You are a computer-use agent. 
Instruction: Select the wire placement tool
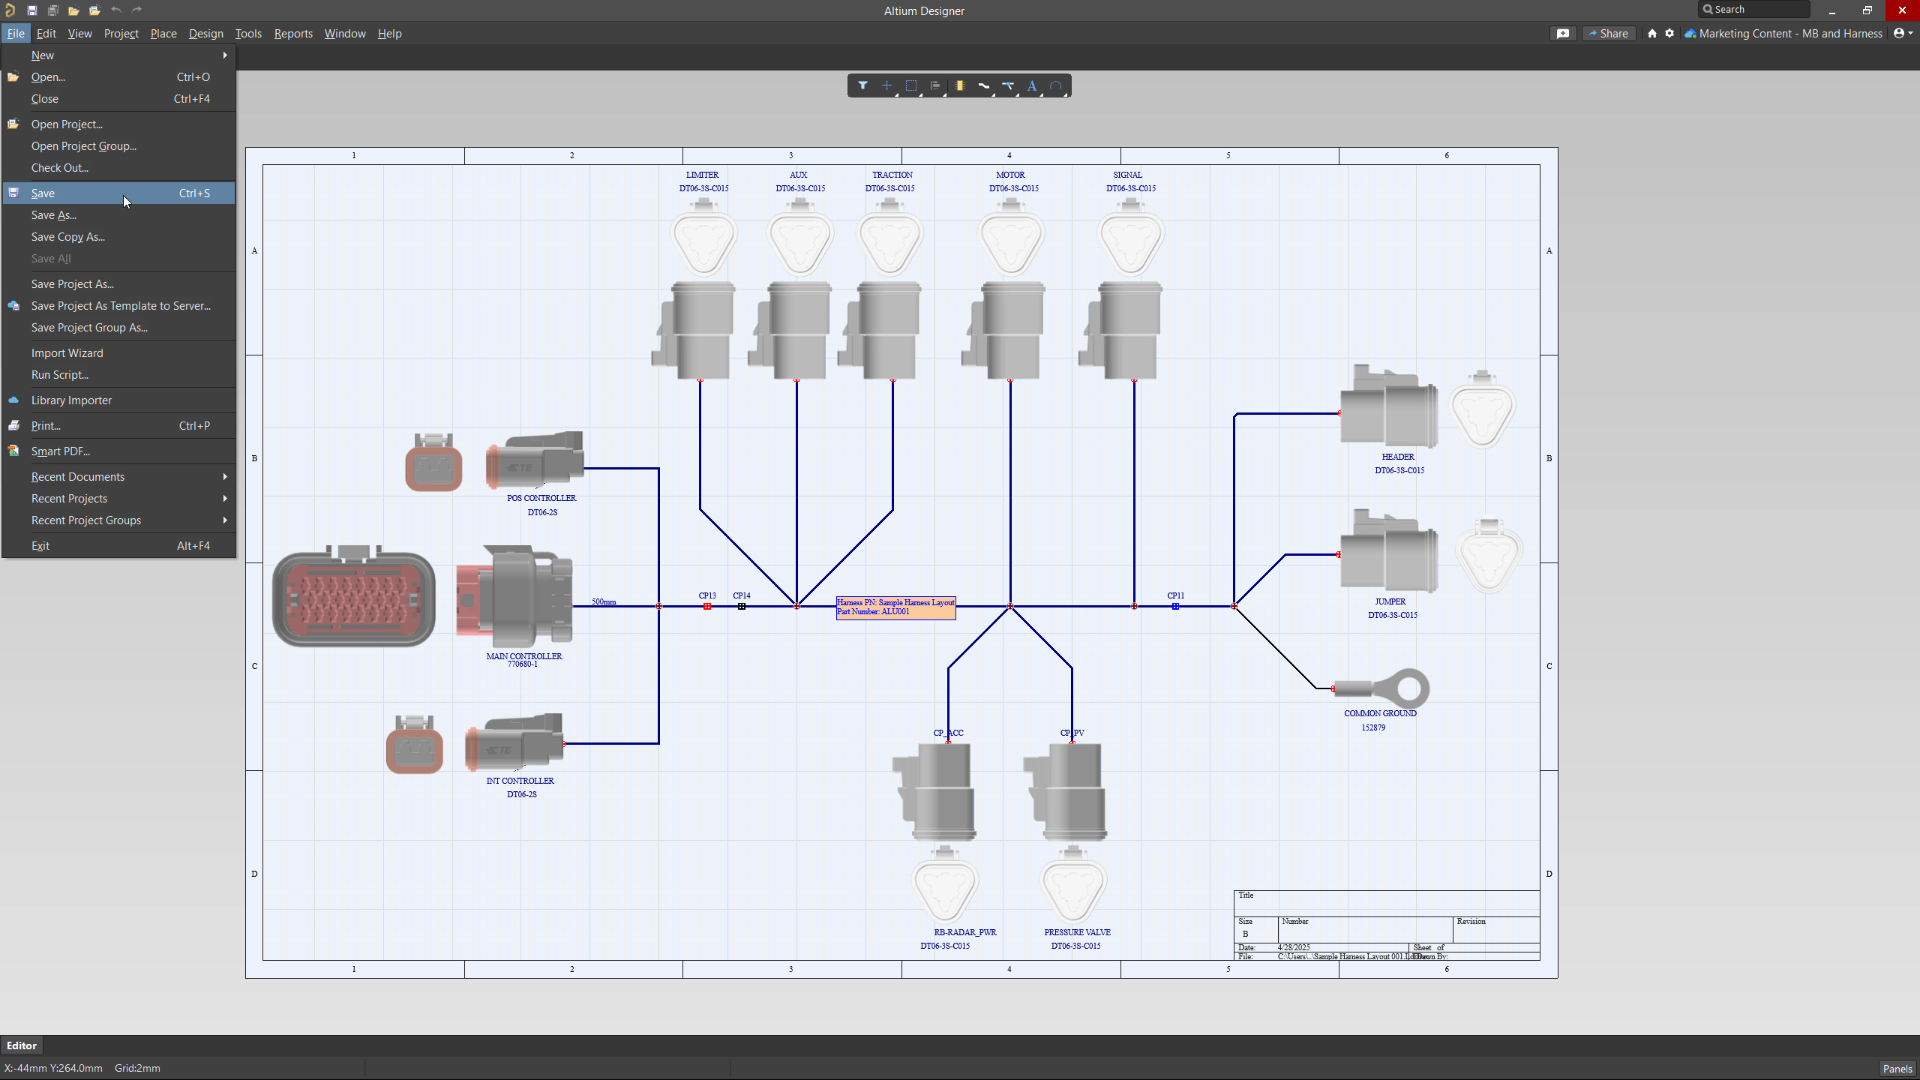click(x=984, y=86)
